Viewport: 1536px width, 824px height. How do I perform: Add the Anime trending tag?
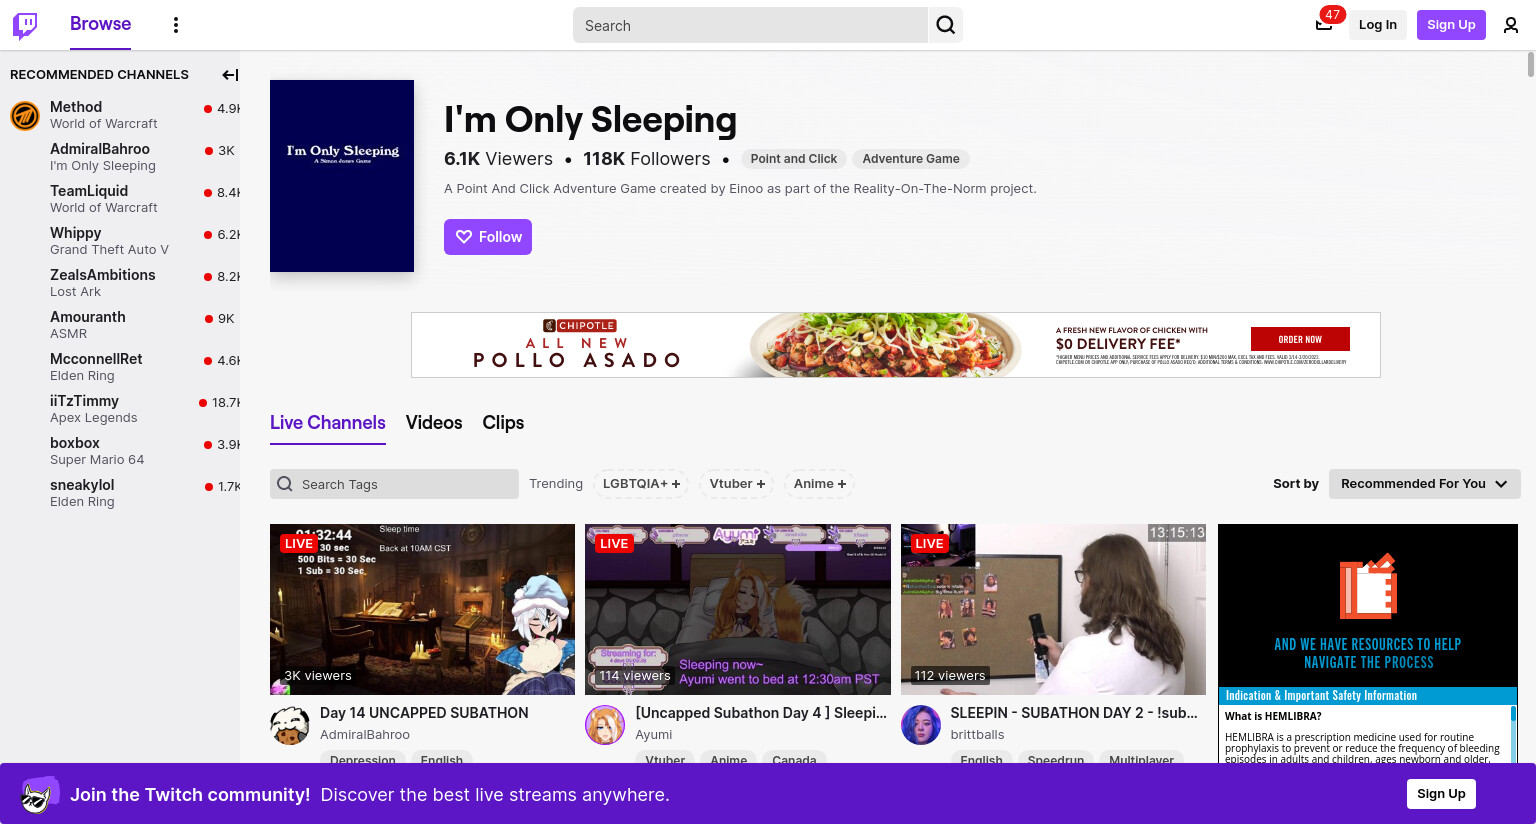[820, 484]
